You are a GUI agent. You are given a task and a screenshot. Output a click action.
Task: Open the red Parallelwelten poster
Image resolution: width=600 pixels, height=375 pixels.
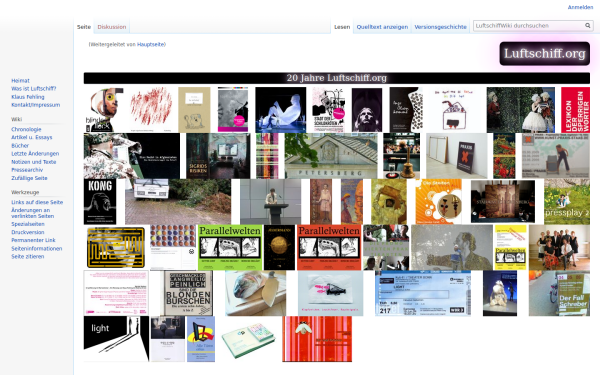click(x=329, y=248)
